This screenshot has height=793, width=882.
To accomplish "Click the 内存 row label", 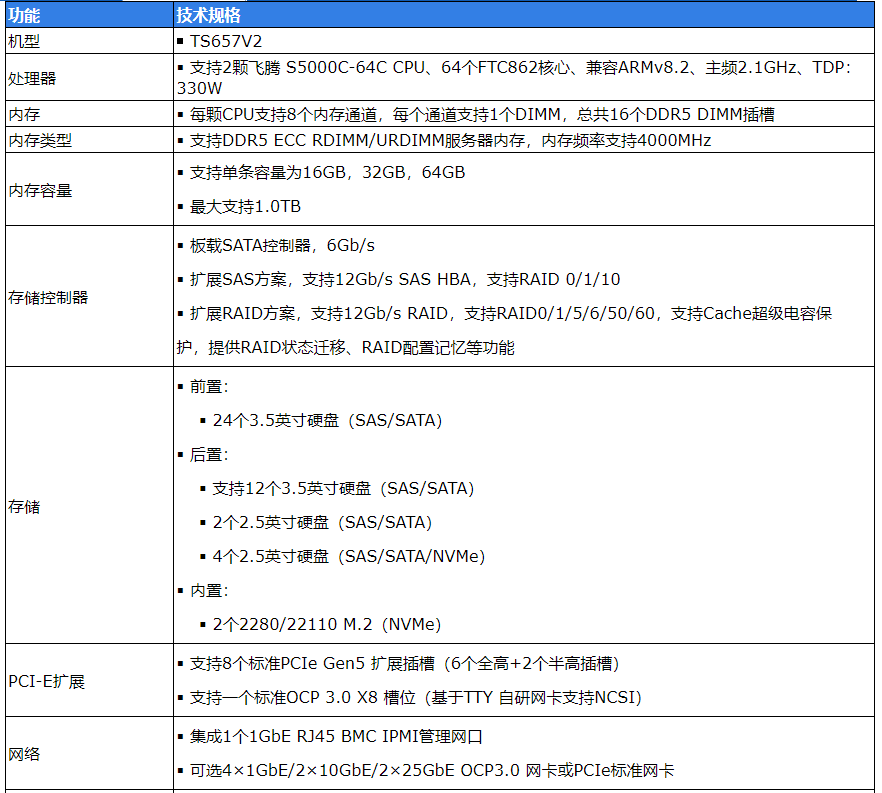I will (24, 114).
